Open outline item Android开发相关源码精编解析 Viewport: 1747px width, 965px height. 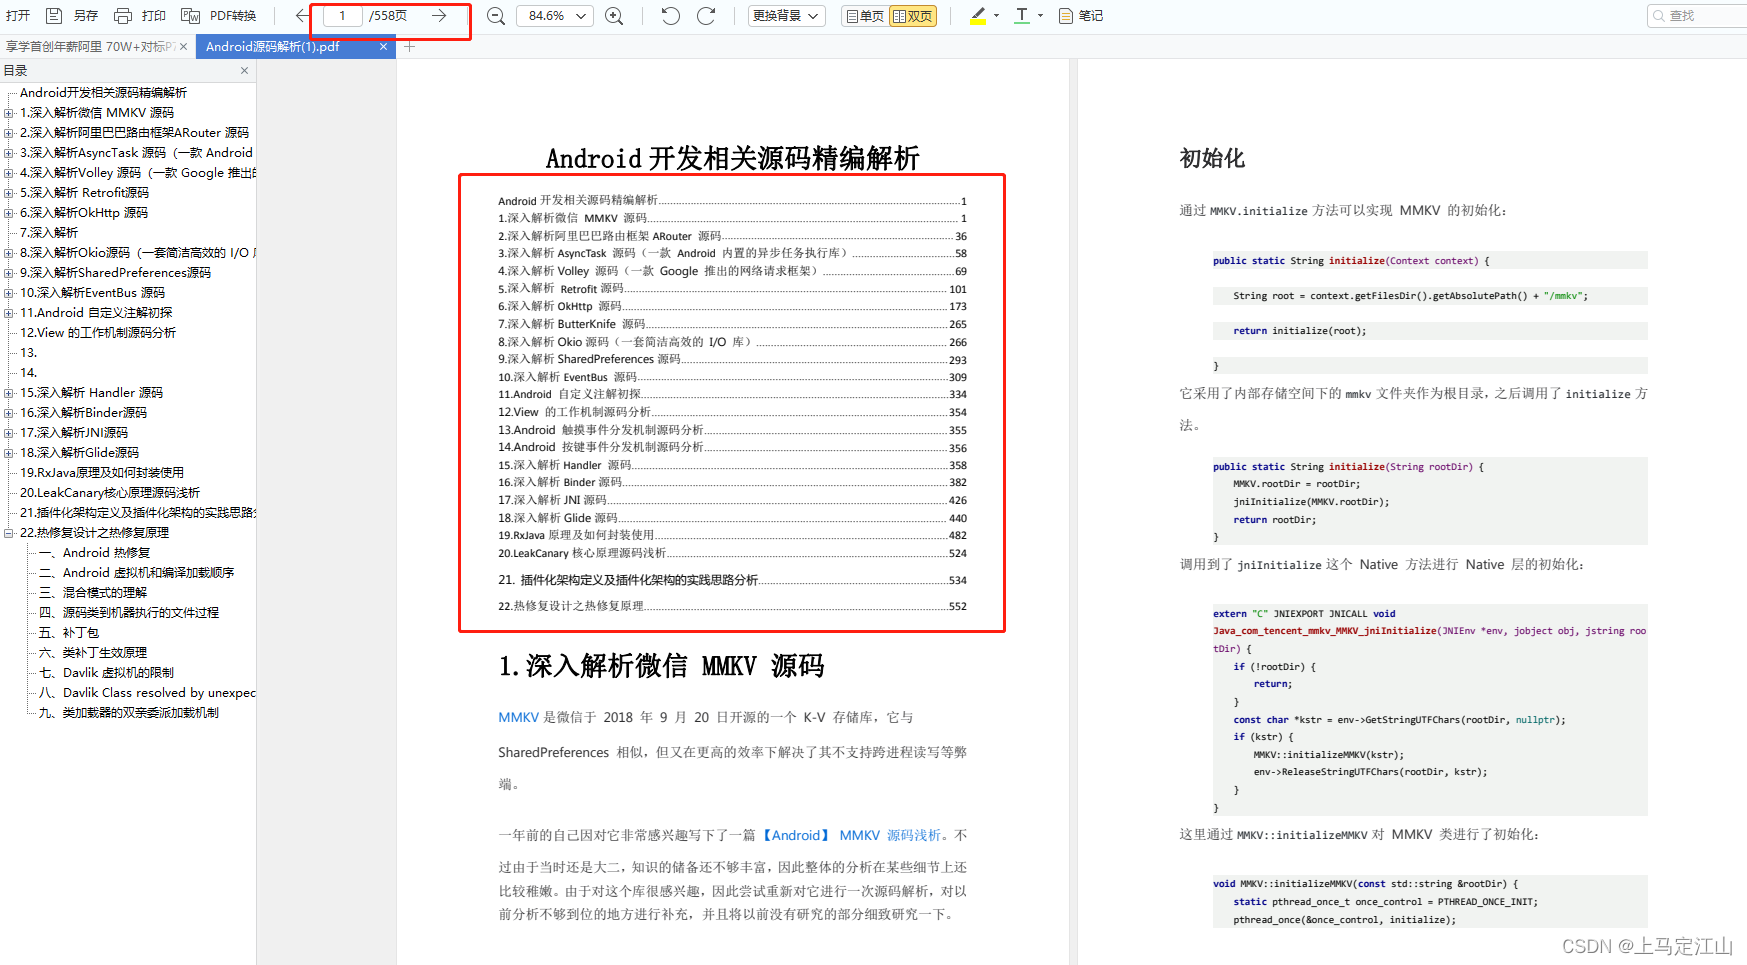click(103, 93)
